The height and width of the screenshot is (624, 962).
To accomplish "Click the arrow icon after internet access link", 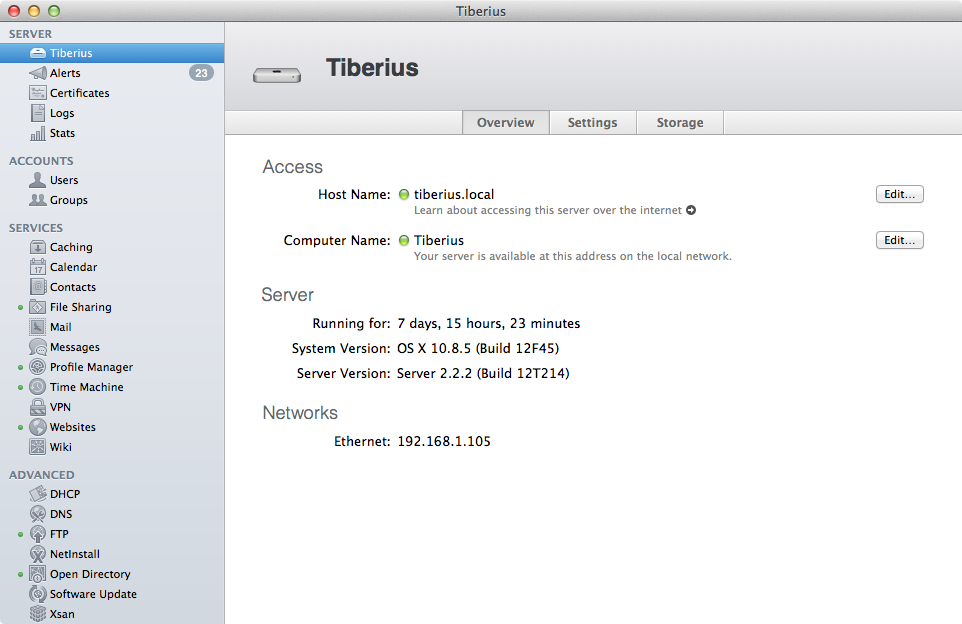I will (x=691, y=210).
